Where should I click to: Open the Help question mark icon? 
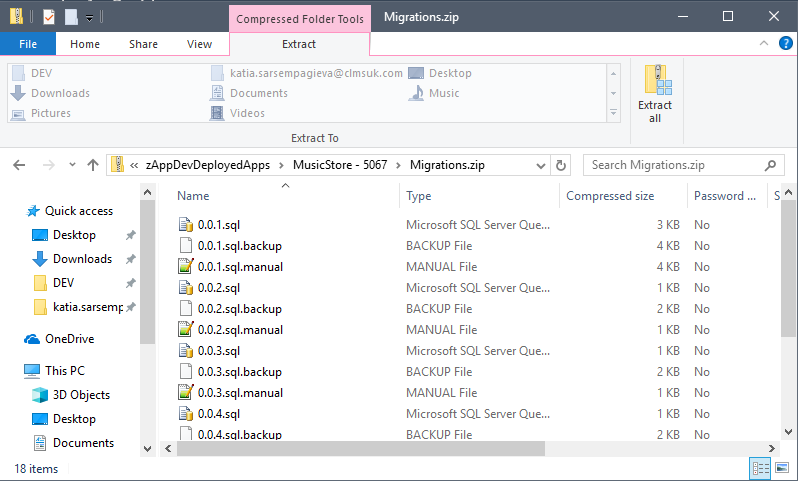784,44
